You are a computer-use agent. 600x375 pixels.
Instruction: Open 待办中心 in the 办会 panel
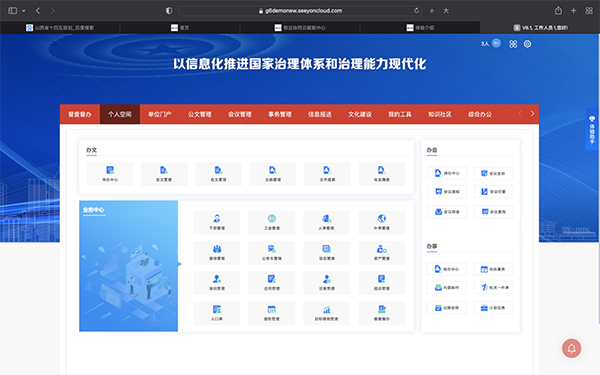pyautogui.click(x=447, y=173)
